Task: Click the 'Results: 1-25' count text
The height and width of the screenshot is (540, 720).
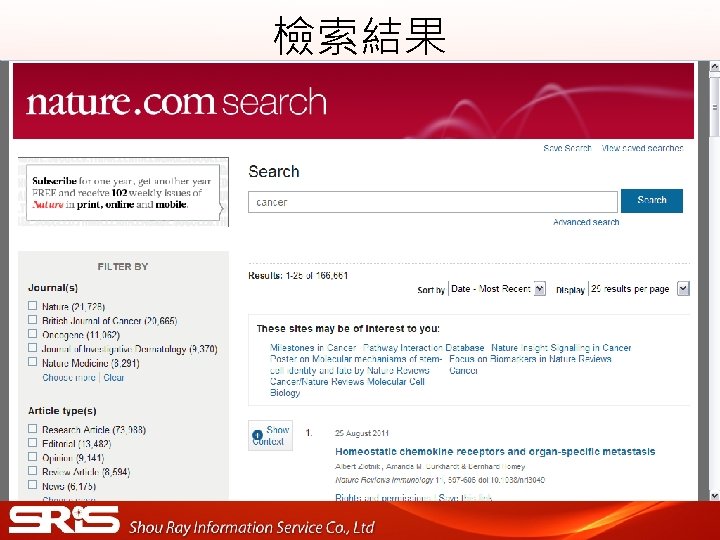Action: pyautogui.click(x=298, y=276)
